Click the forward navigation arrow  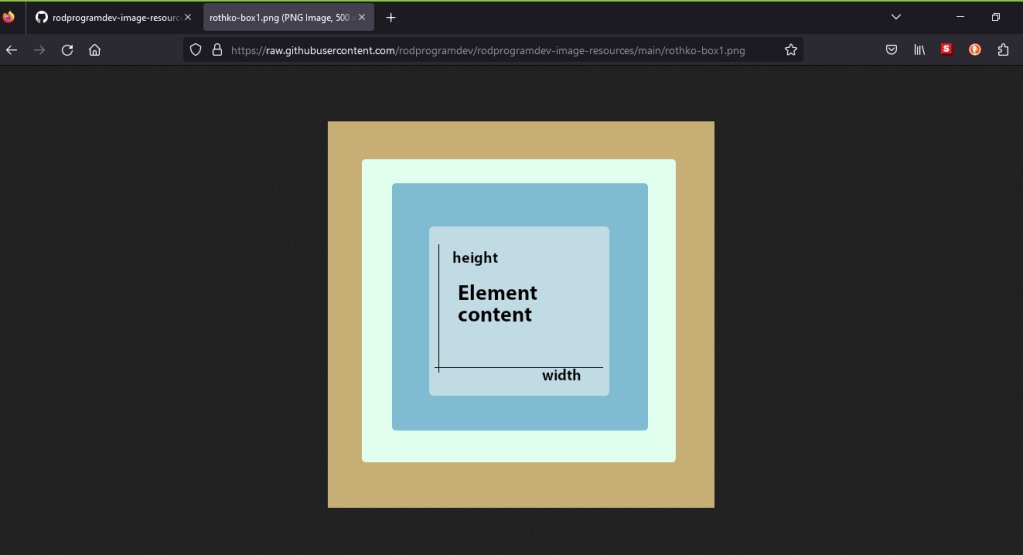pos(39,50)
